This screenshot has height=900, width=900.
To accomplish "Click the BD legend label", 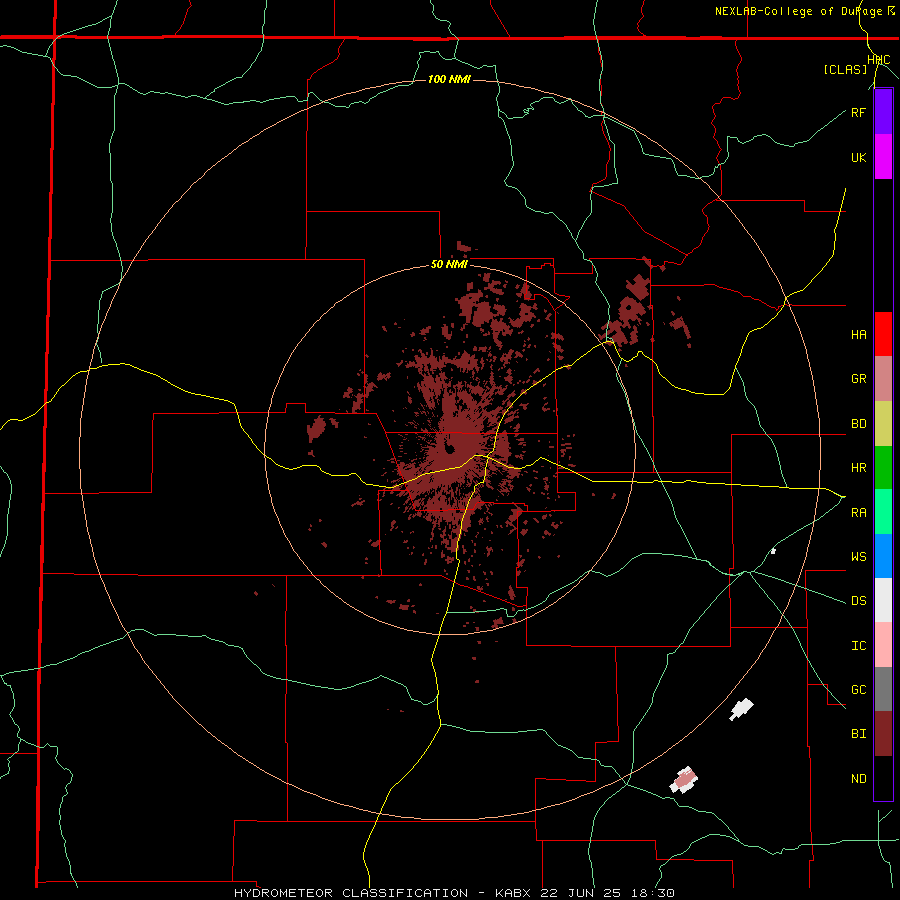I will [858, 424].
